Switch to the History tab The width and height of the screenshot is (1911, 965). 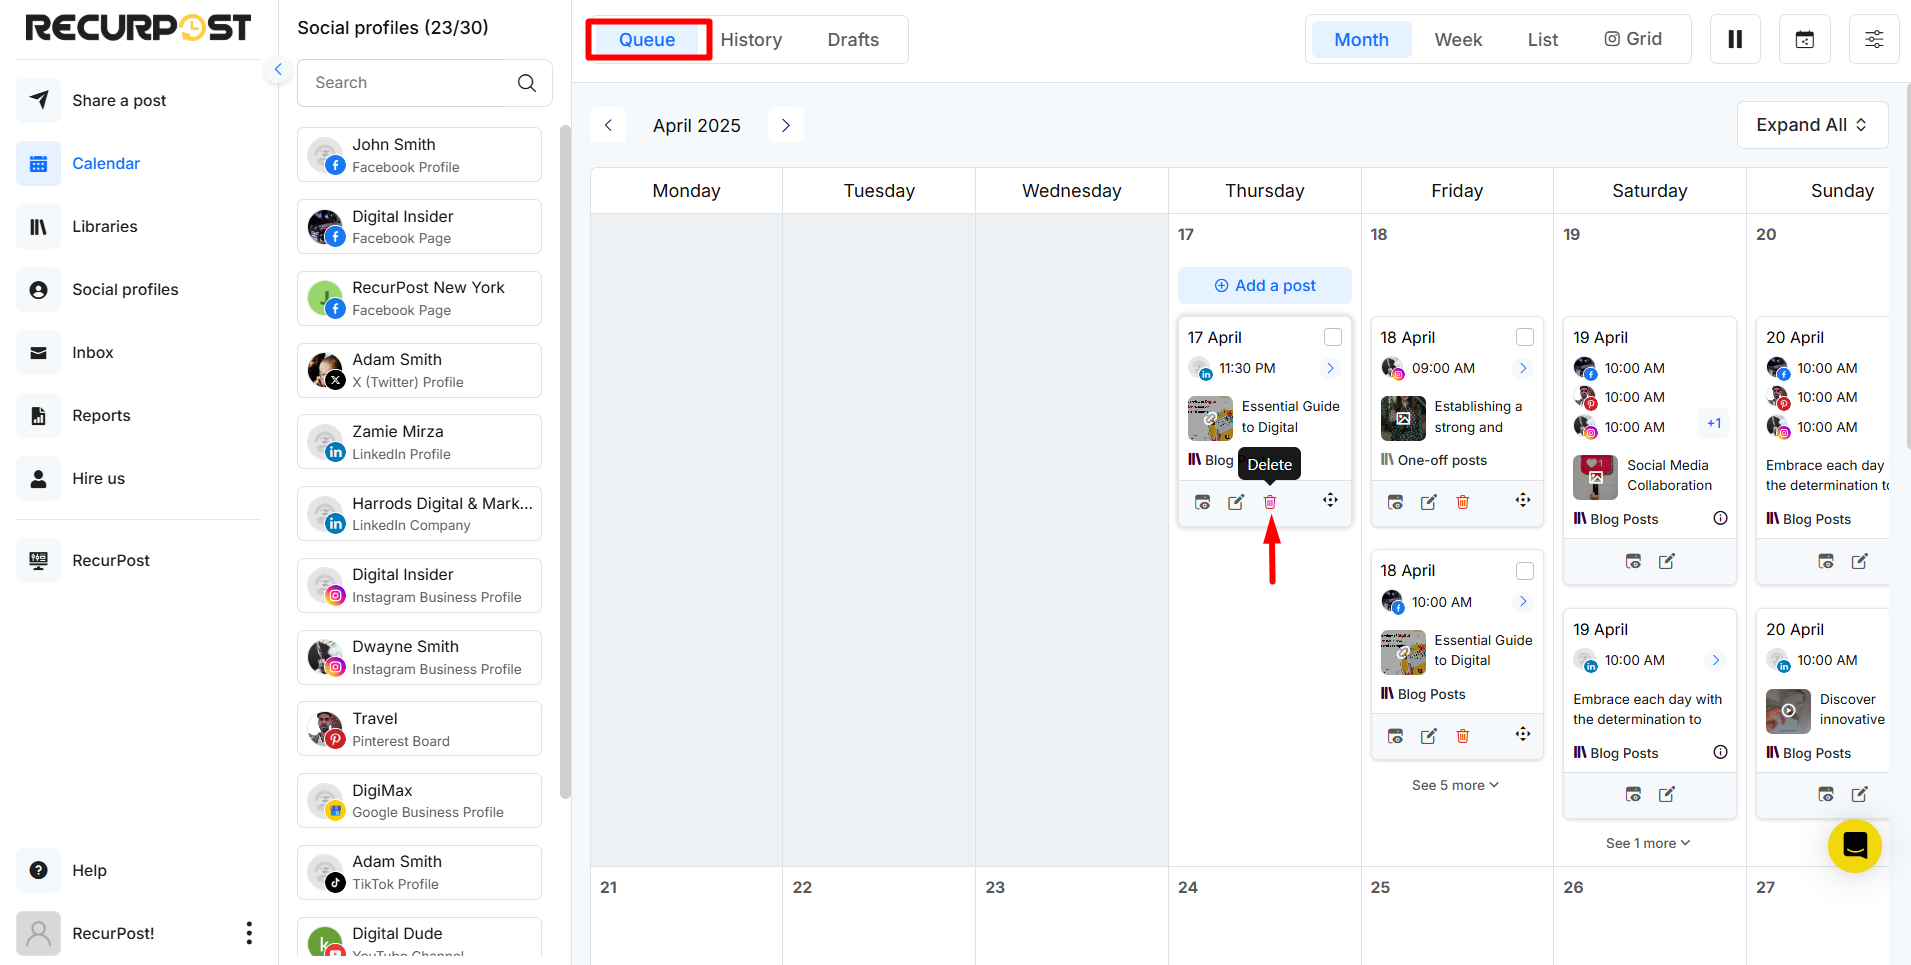751,40
